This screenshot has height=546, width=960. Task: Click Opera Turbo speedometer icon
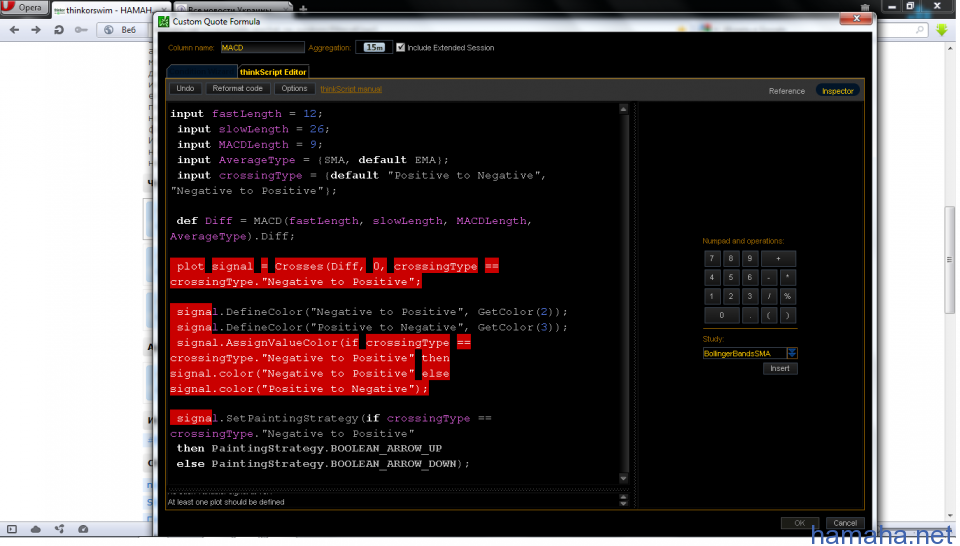coord(83,529)
